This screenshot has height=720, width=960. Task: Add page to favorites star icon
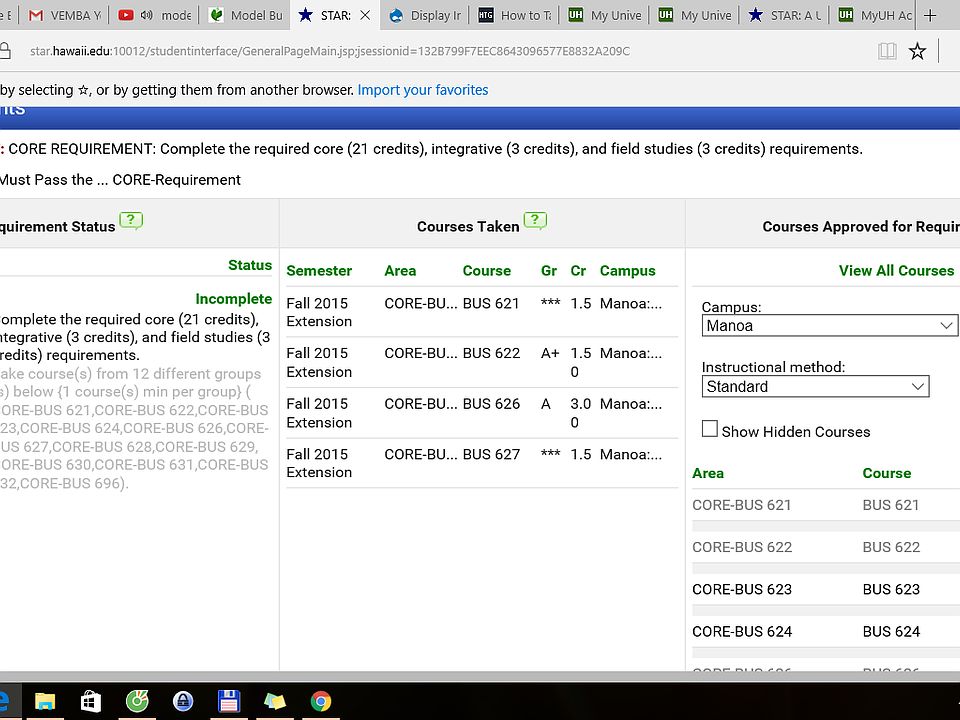pyautogui.click(x=917, y=51)
